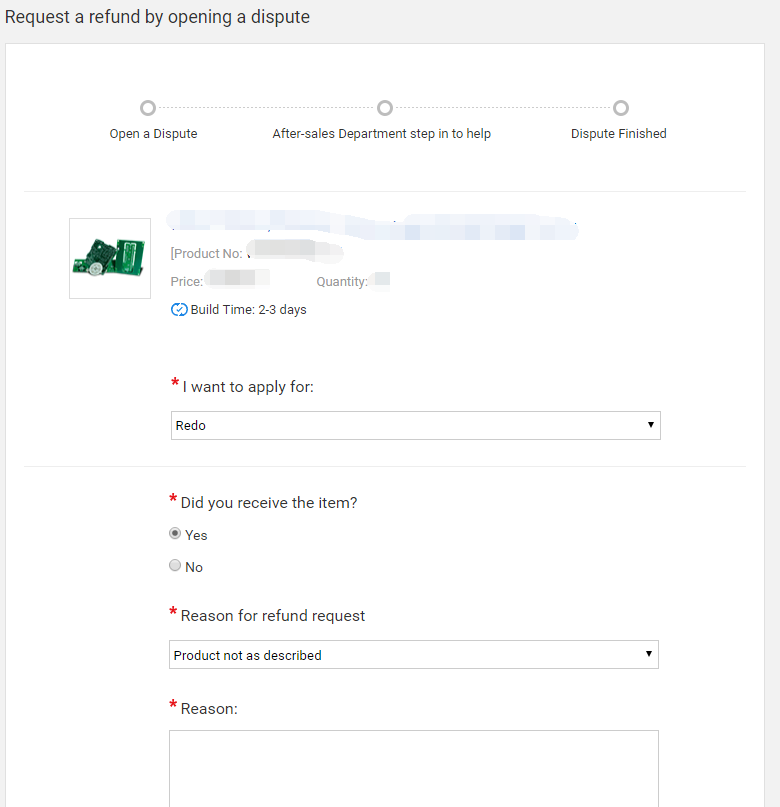Click the Build Time clock icon

point(177,310)
